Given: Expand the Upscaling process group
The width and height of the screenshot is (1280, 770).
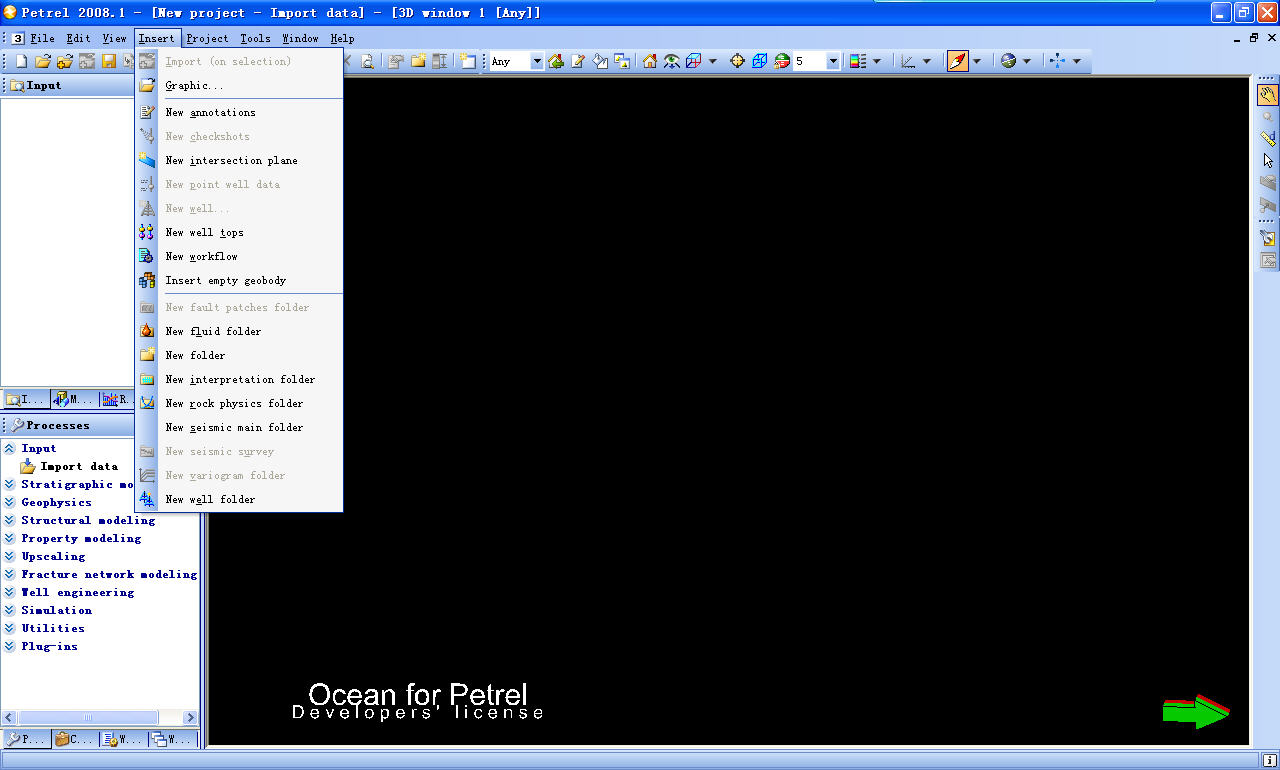Looking at the screenshot, I should pos(9,557).
